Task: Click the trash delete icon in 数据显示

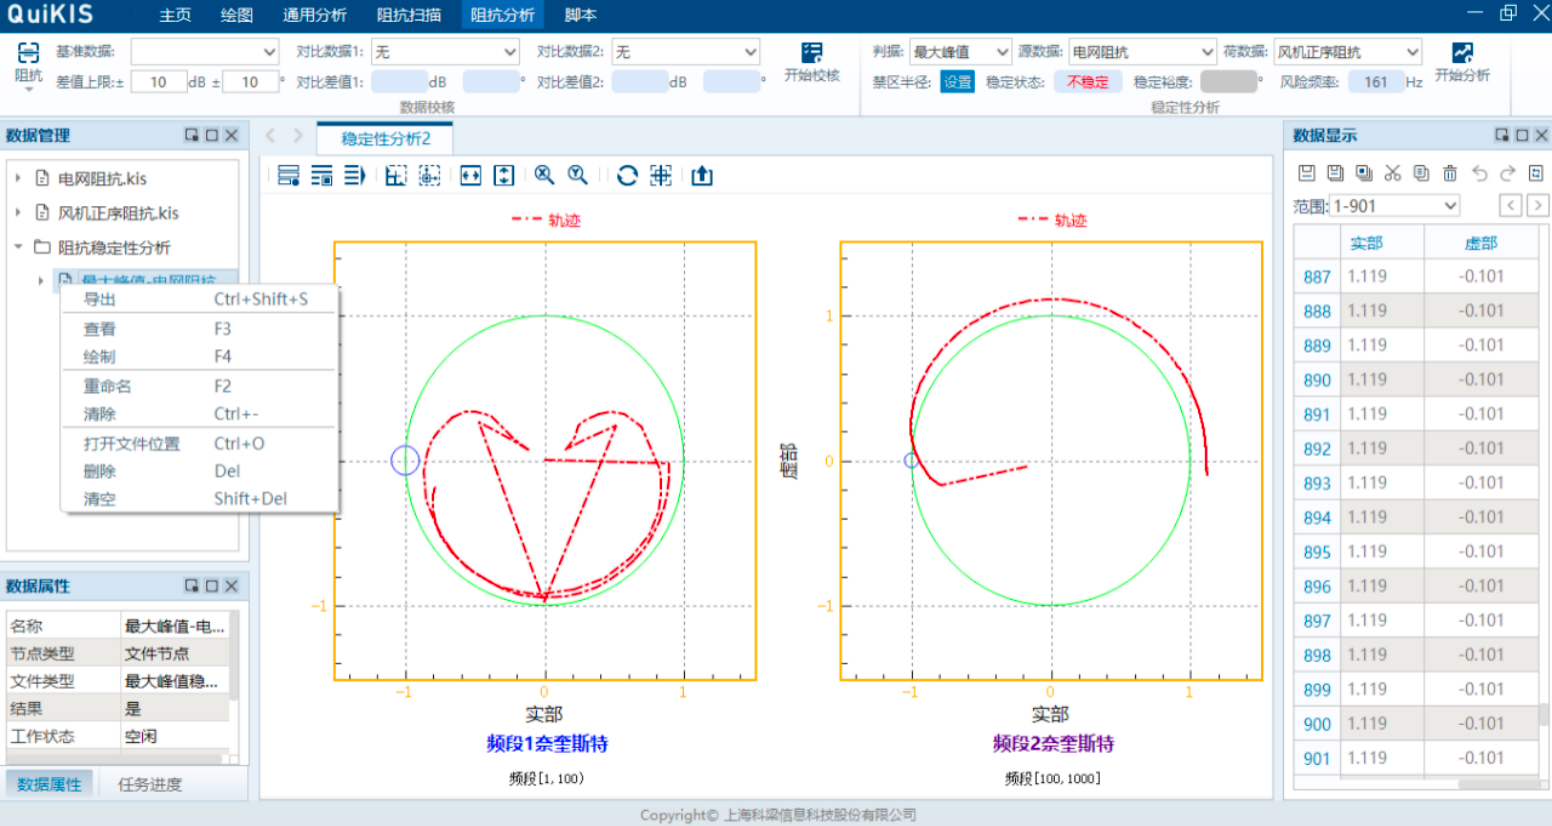Action: 1450,173
